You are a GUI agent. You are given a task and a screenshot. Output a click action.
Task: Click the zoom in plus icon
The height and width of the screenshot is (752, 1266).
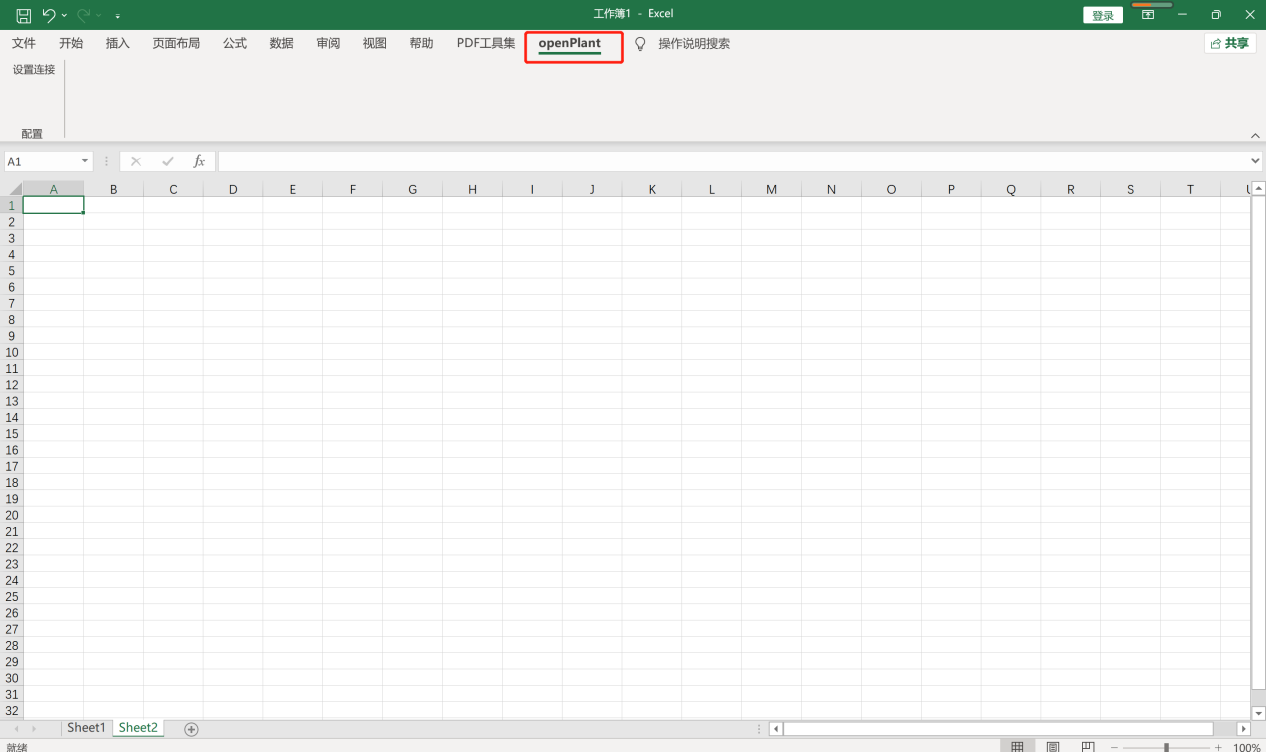pyautogui.click(x=1218, y=747)
